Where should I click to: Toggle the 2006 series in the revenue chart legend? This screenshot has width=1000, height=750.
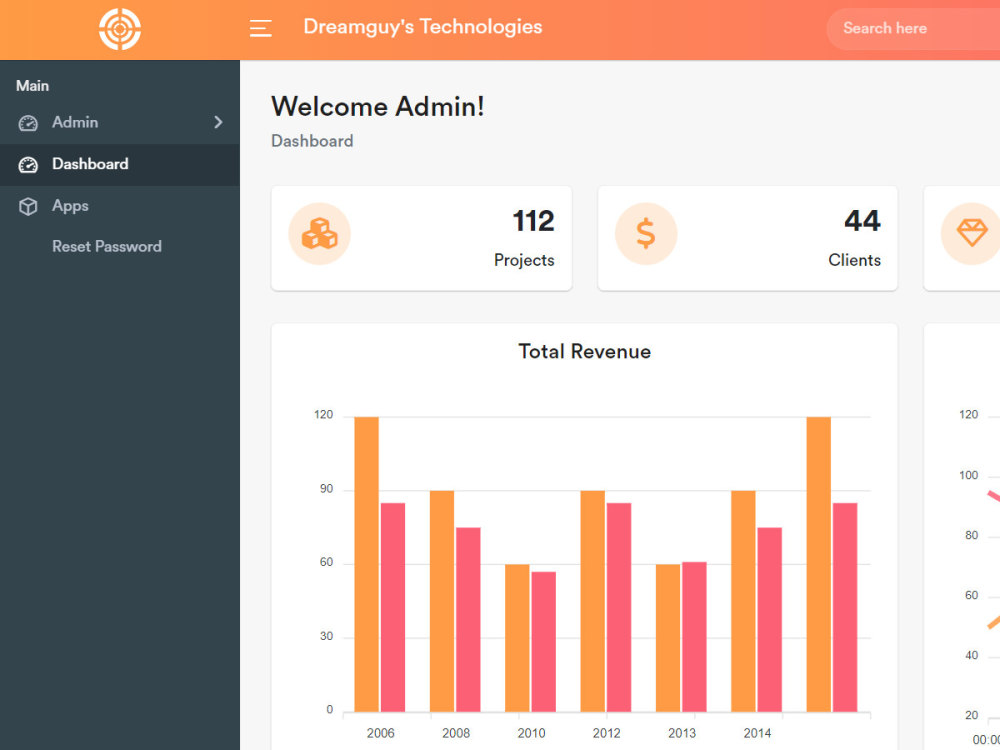coord(380,733)
